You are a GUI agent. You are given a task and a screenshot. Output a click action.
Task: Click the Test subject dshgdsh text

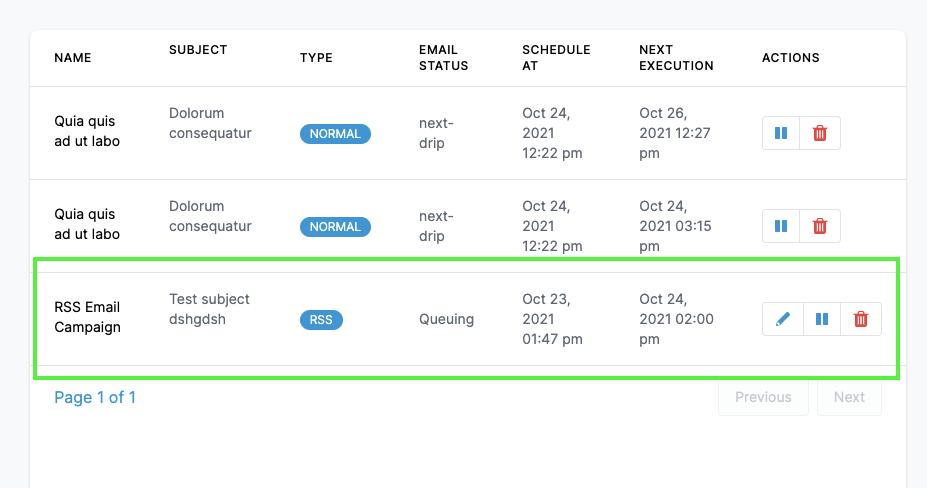click(x=209, y=308)
